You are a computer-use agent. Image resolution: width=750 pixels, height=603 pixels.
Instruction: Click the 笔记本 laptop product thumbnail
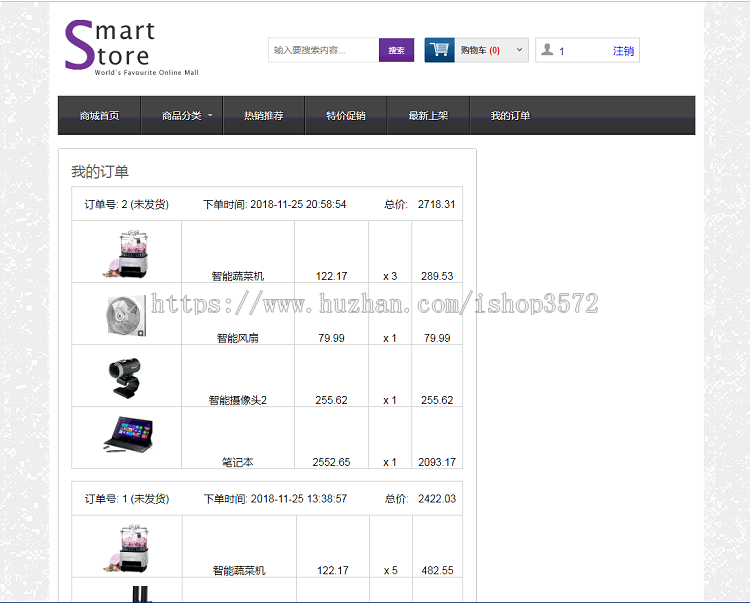(128, 434)
